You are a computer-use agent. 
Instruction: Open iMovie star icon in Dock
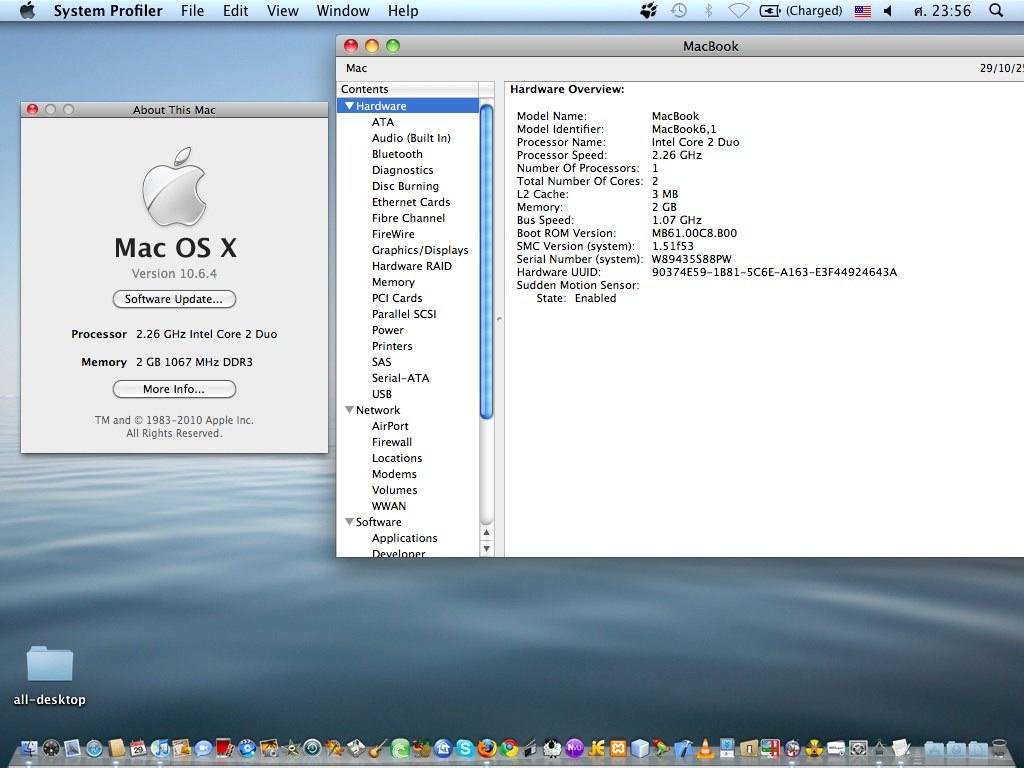[x=292, y=749]
